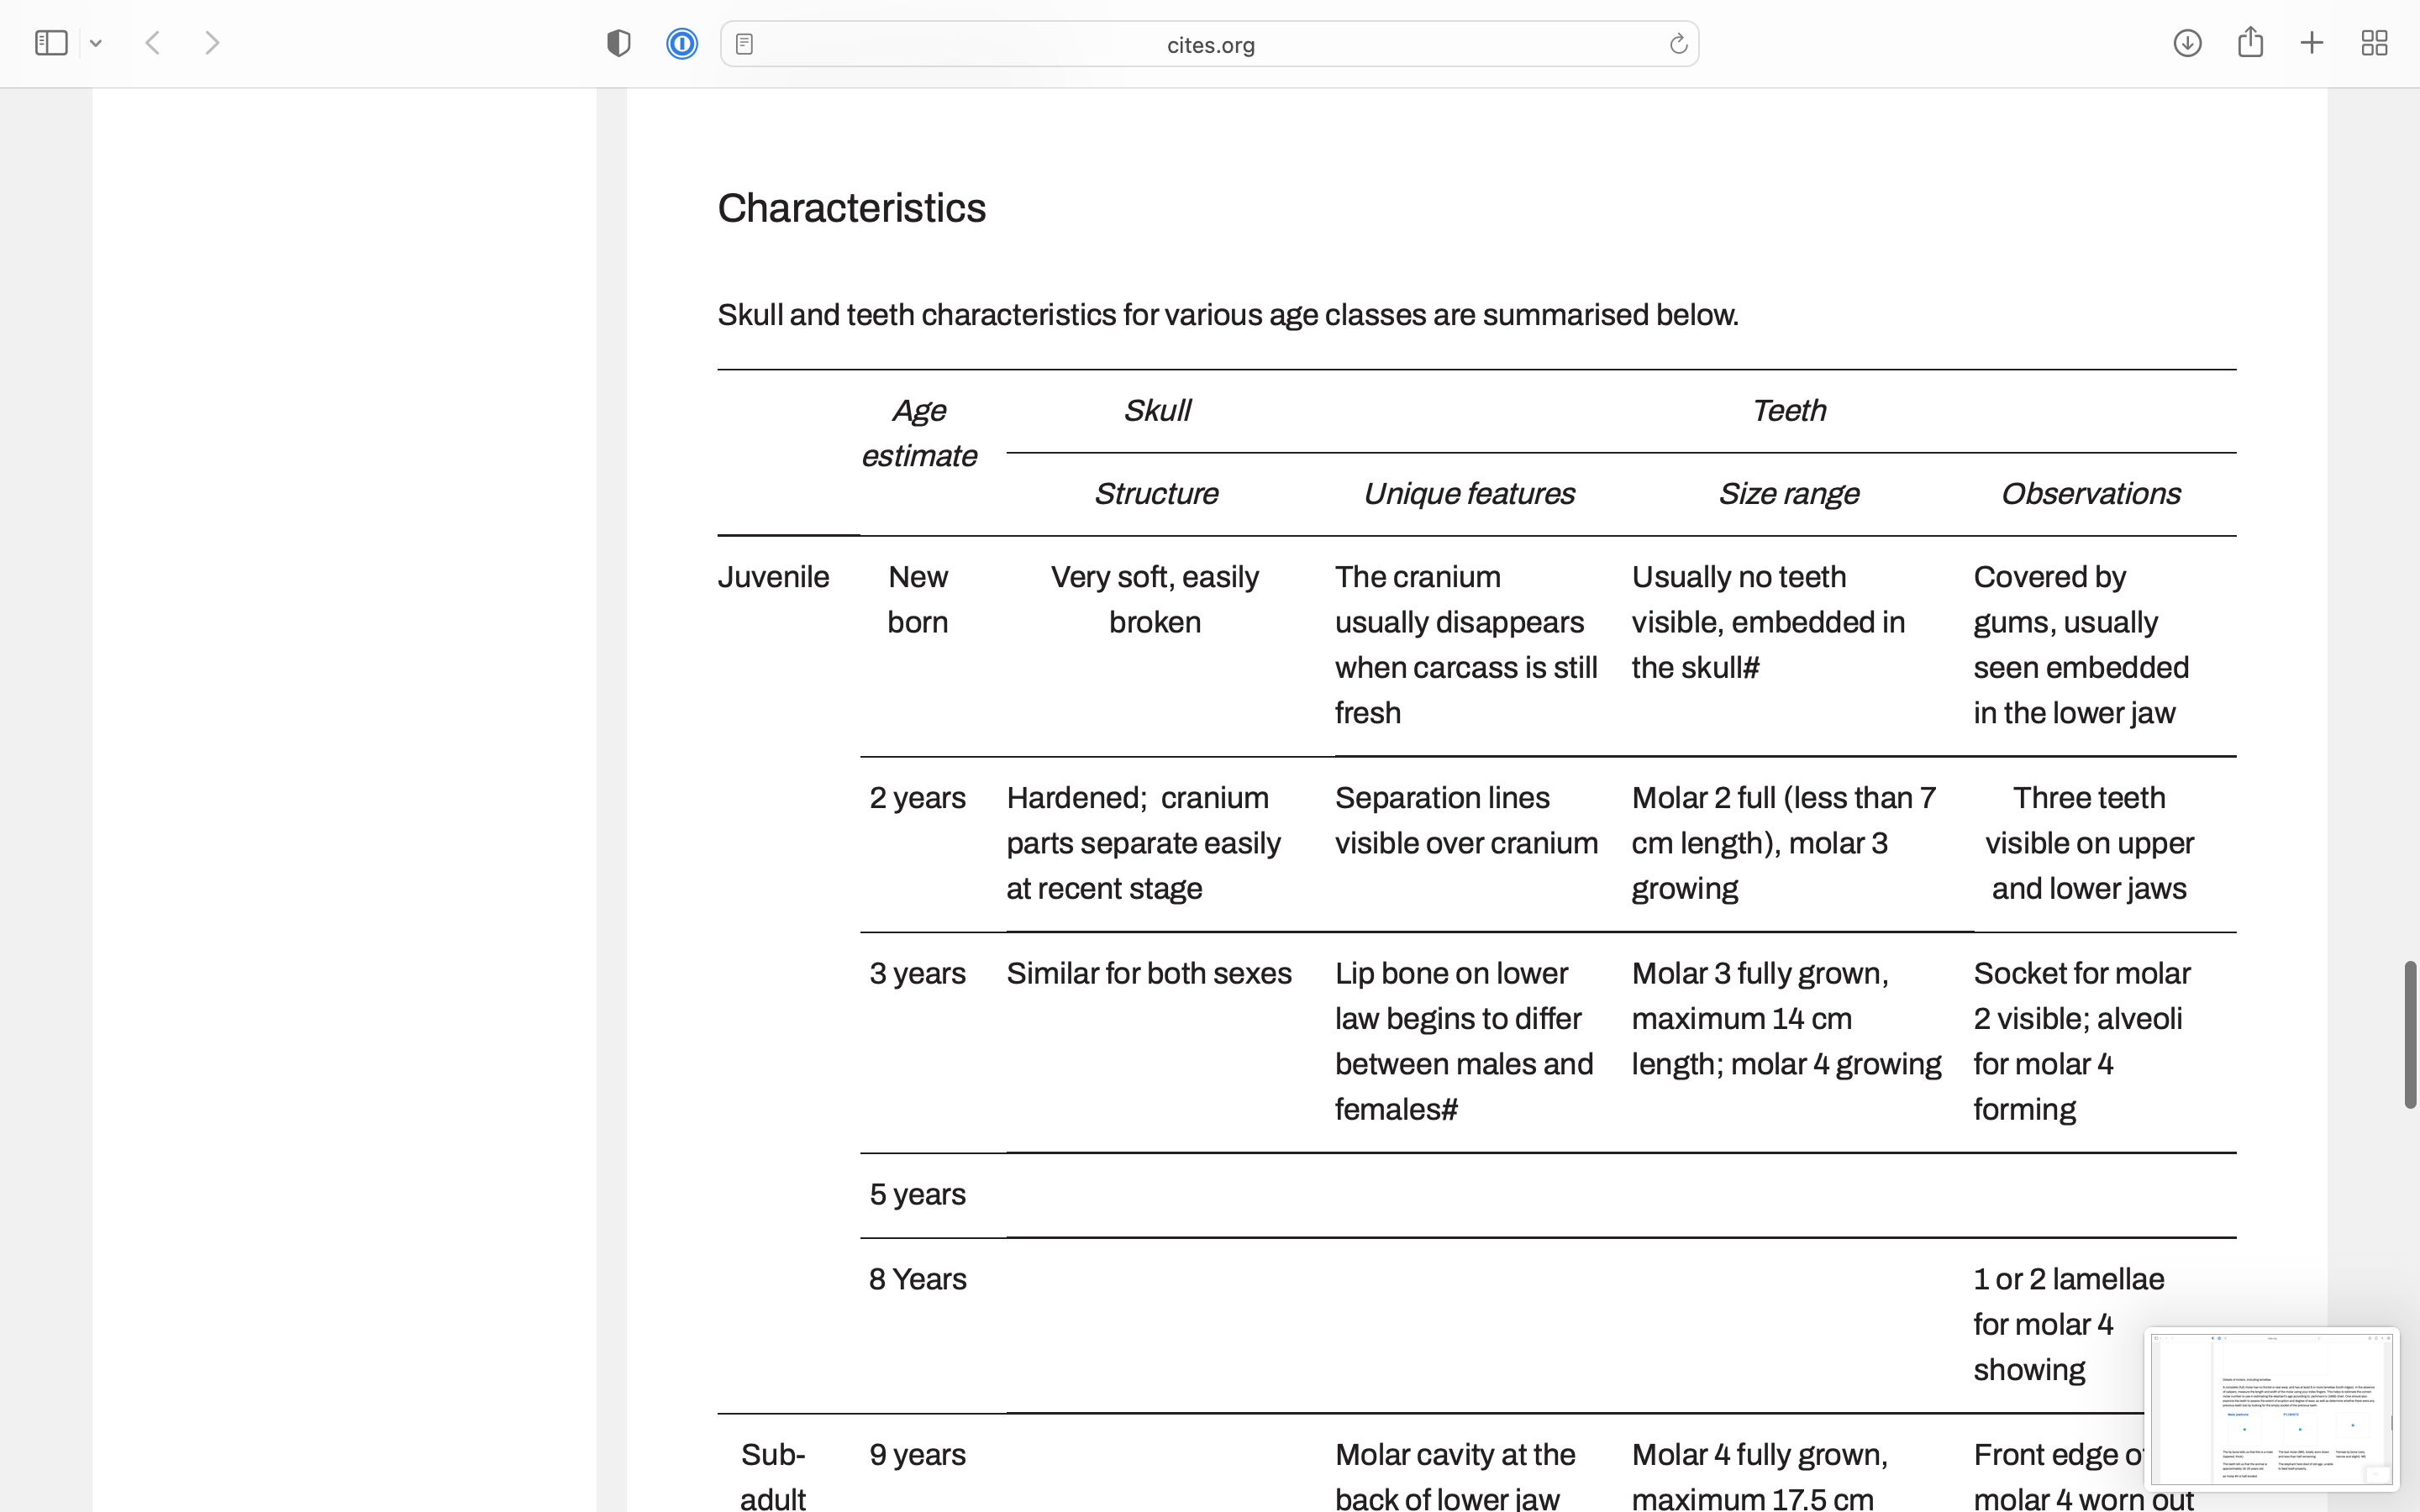
Task: Click the '9 years' age cell
Action: click(917, 1454)
